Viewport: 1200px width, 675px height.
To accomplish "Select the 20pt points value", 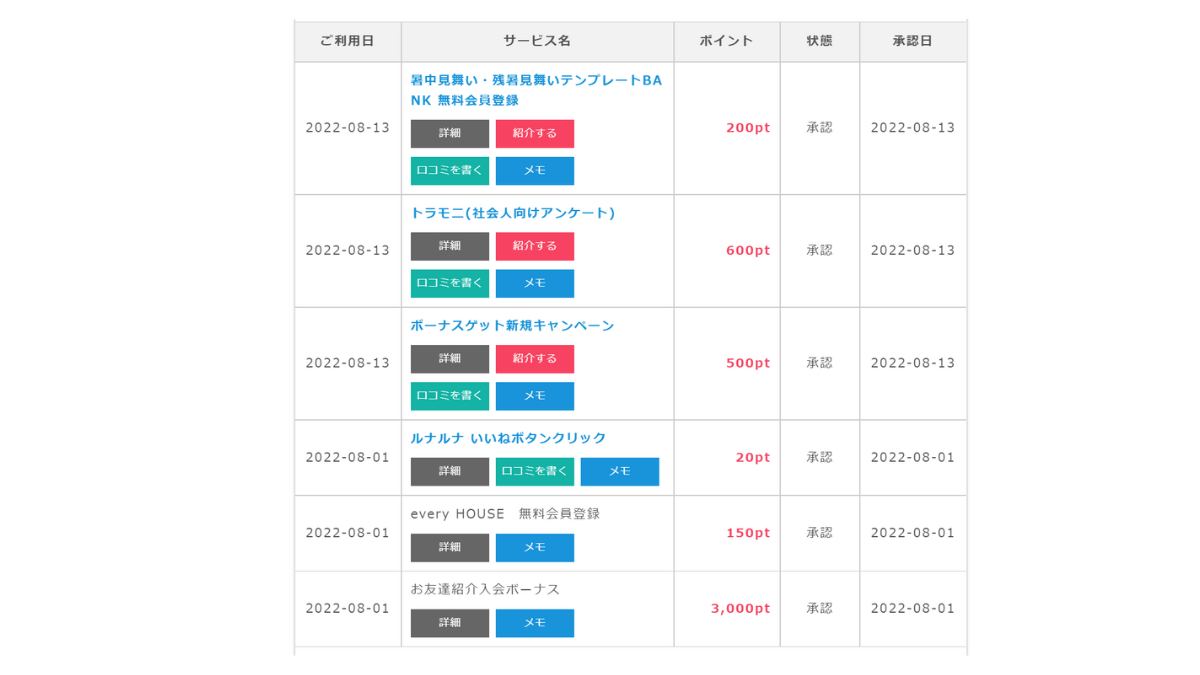I will pos(753,457).
